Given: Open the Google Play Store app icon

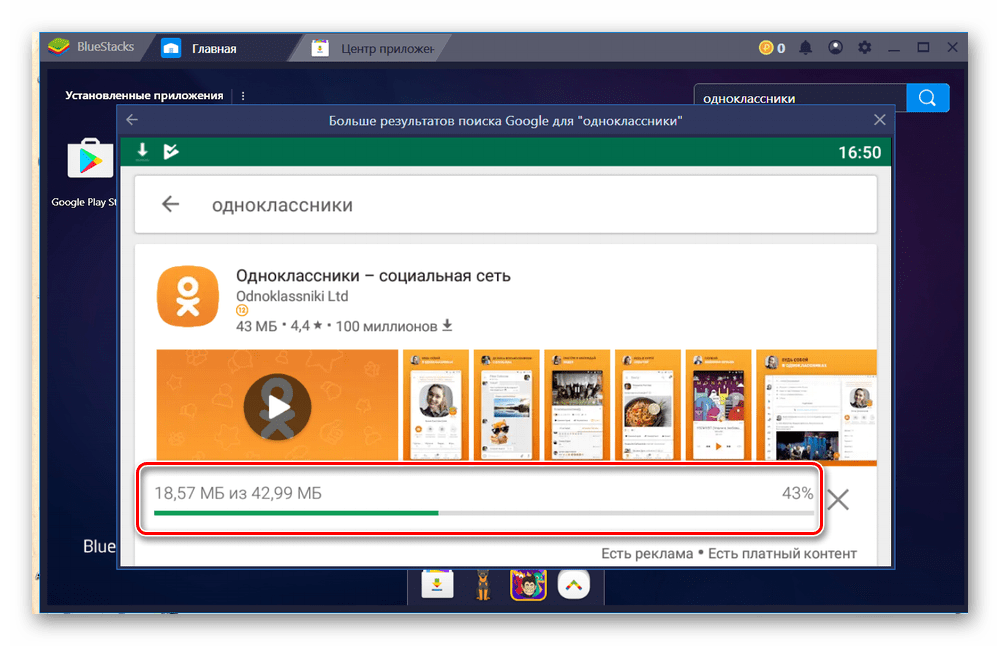Looking at the screenshot, I should [90, 160].
